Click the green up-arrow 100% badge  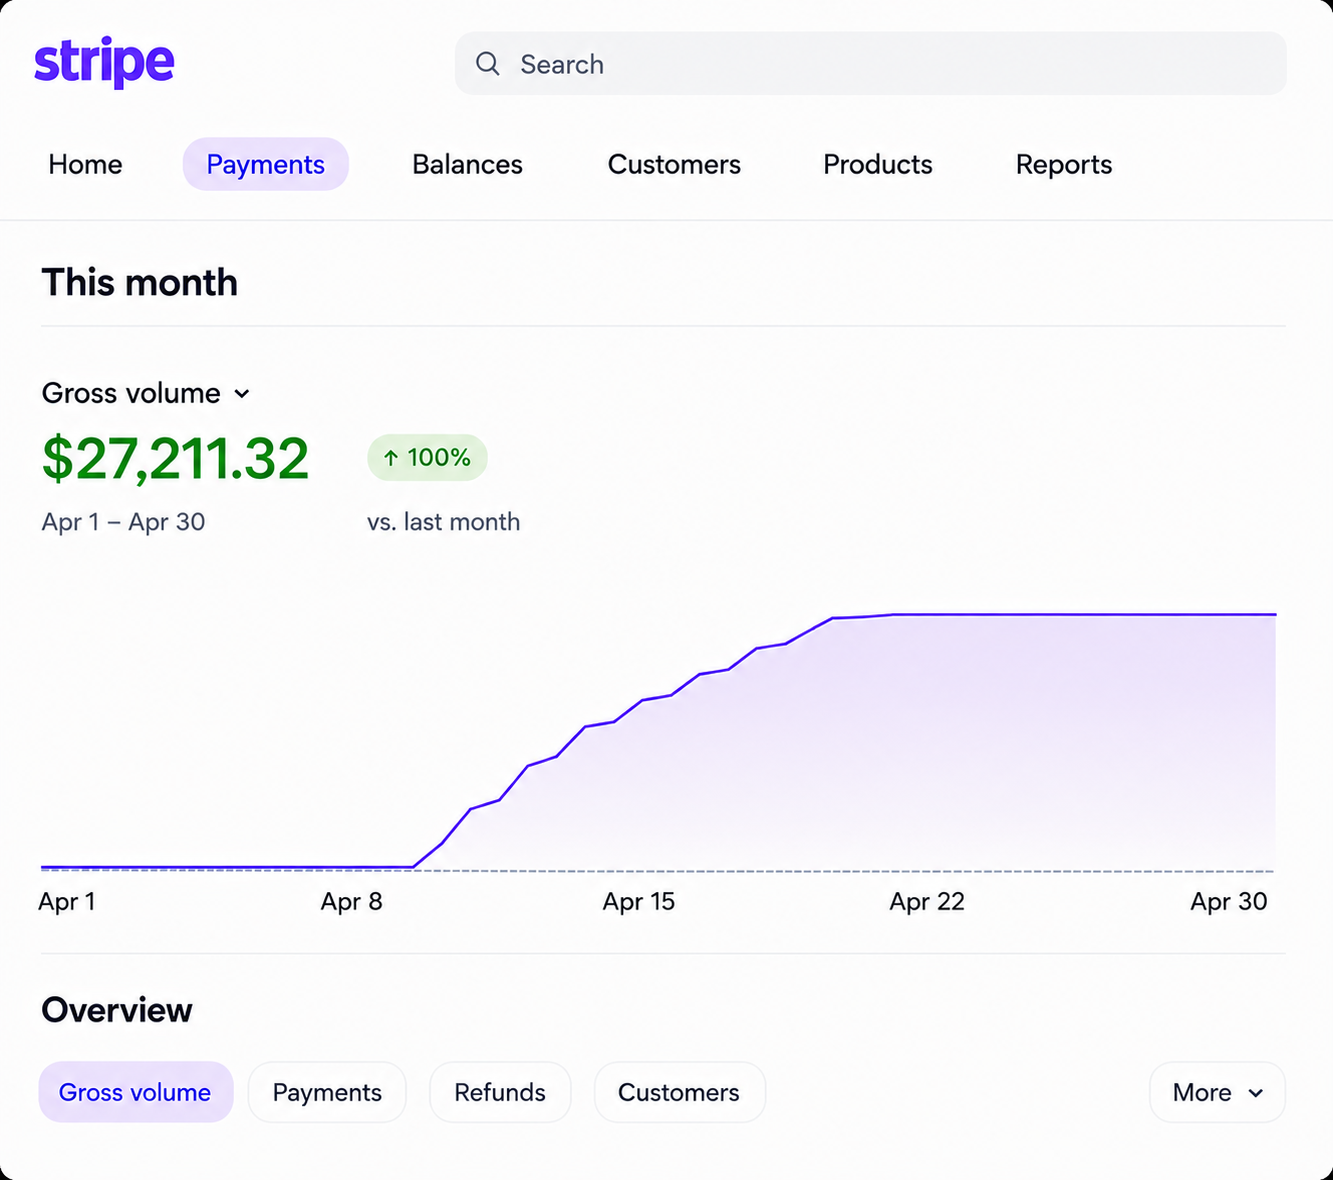[427, 457]
